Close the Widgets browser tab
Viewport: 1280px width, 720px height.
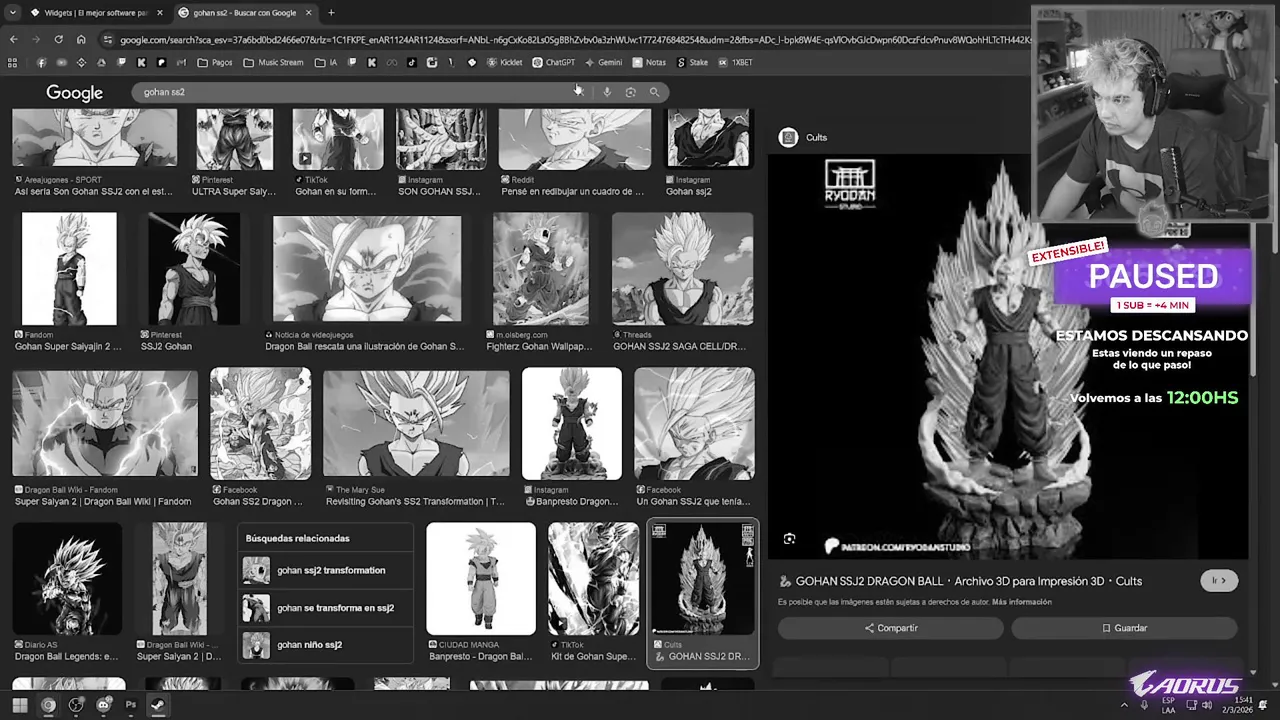(159, 13)
